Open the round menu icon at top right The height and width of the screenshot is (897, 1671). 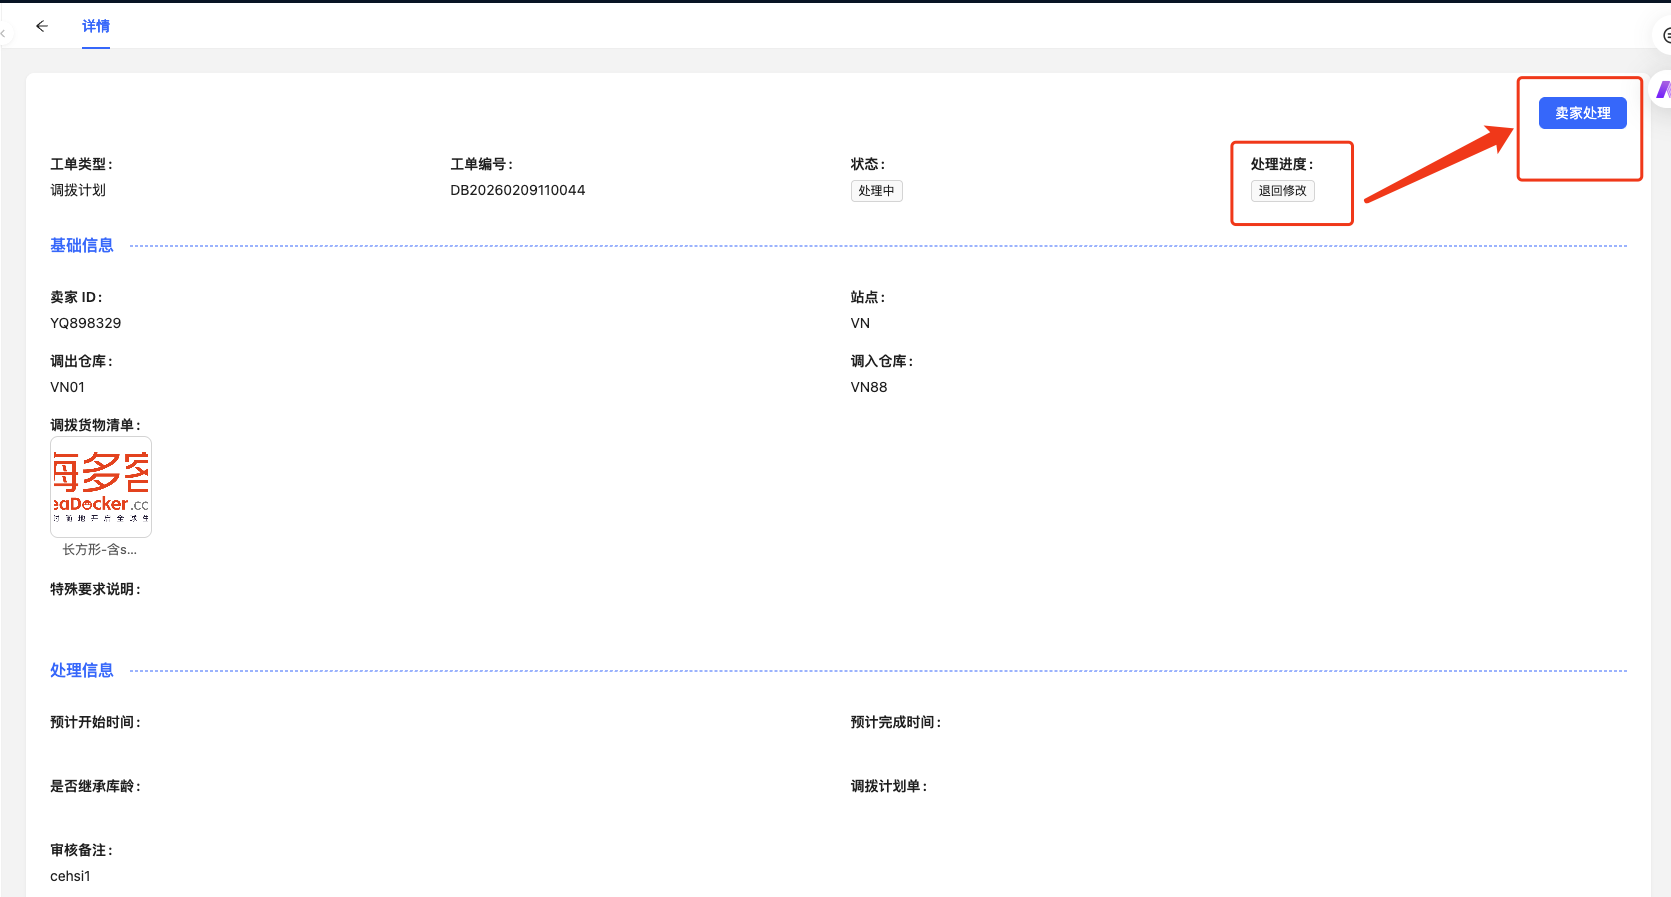[1665, 35]
